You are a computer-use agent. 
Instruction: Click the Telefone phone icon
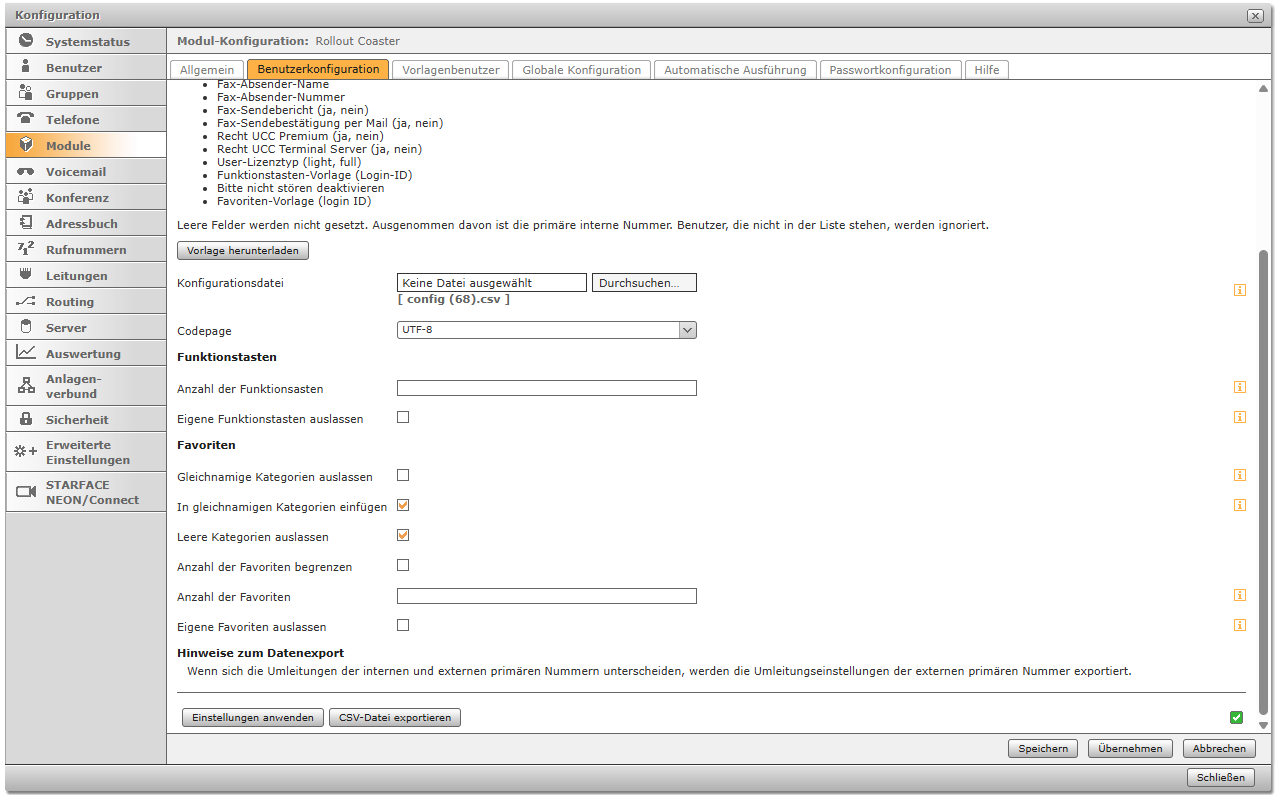(x=26, y=119)
